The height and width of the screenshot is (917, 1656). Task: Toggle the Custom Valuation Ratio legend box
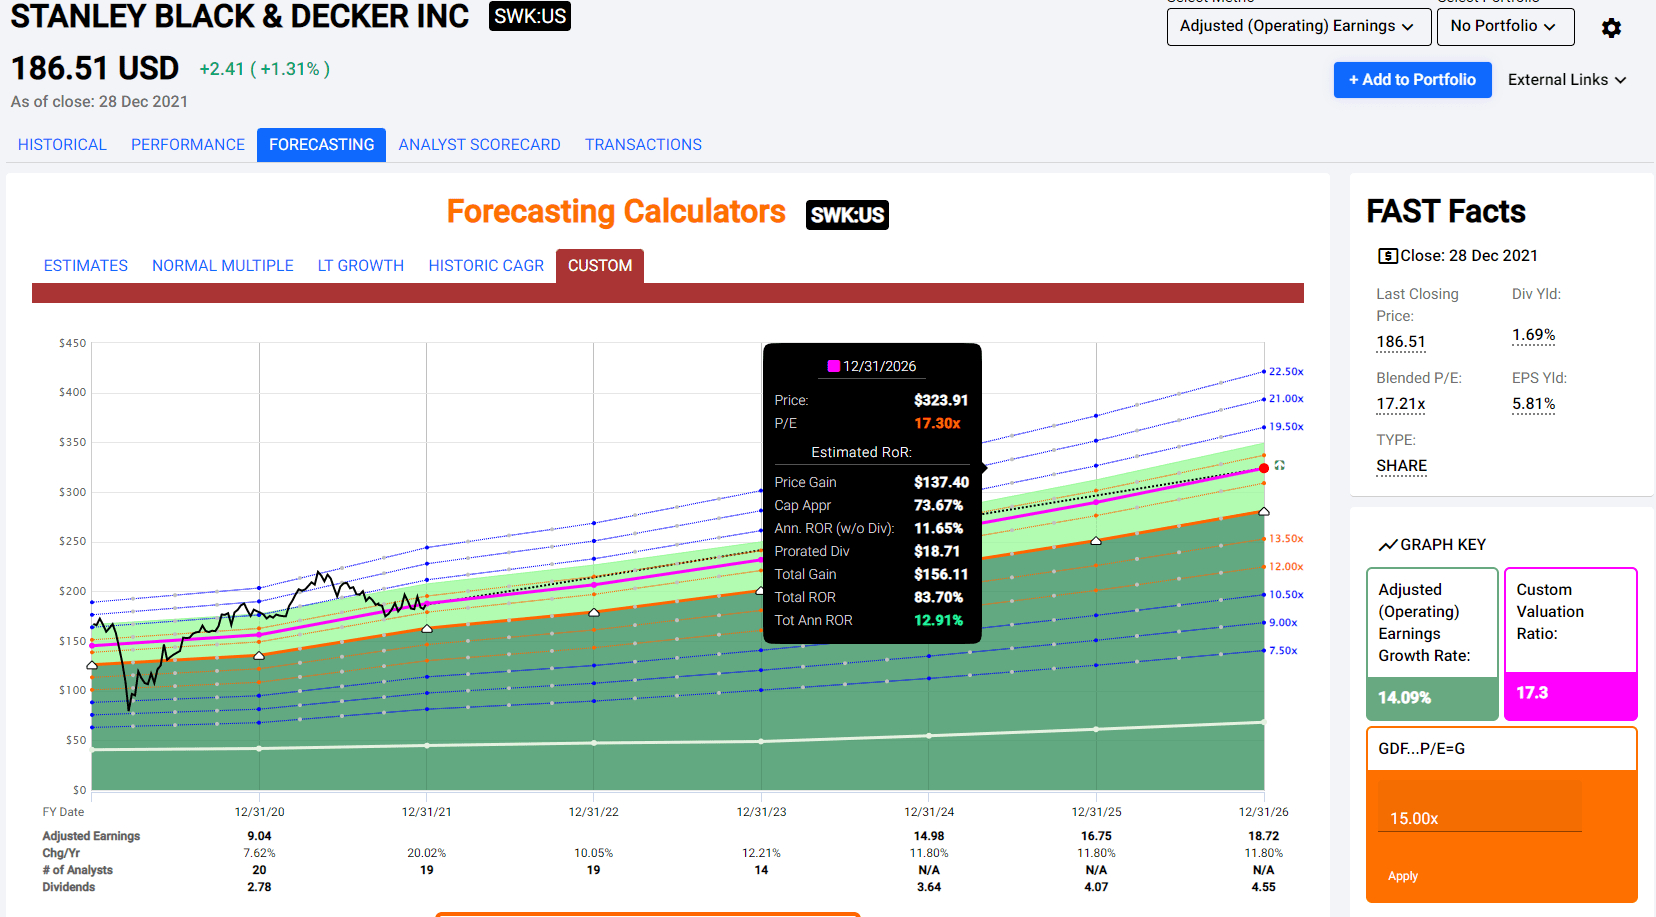(1571, 644)
